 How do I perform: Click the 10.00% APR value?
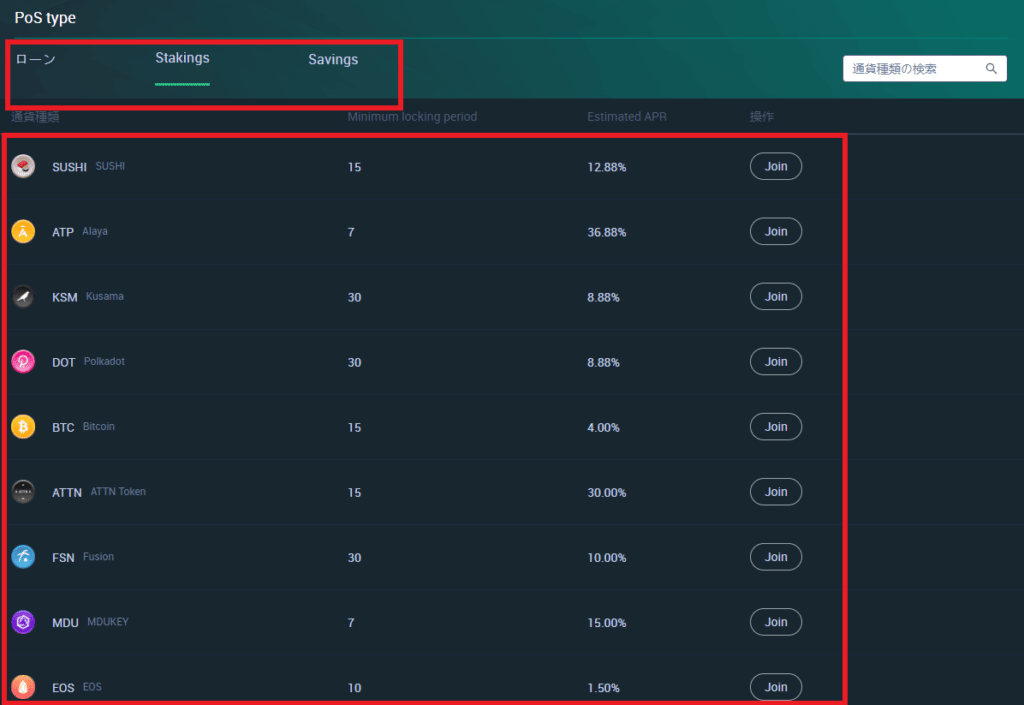(607, 558)
